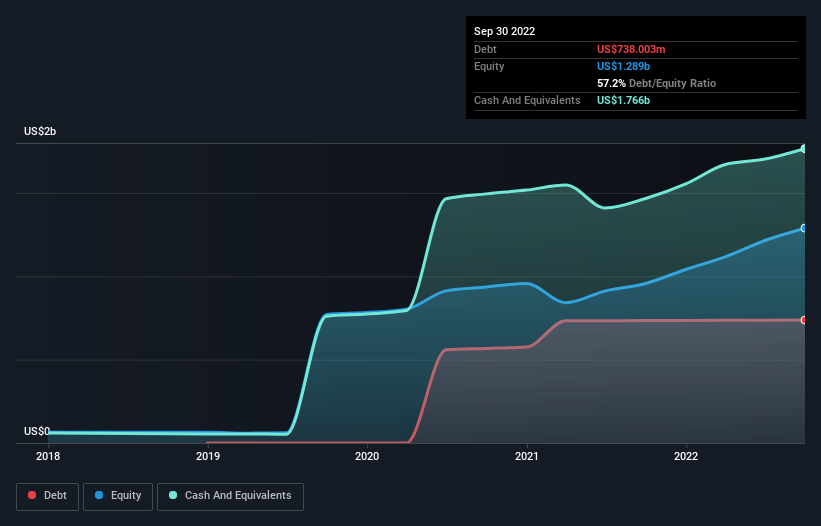Click the 2020 x-axis label
This screenshot has height=526, width=821.
pos(367,456)
